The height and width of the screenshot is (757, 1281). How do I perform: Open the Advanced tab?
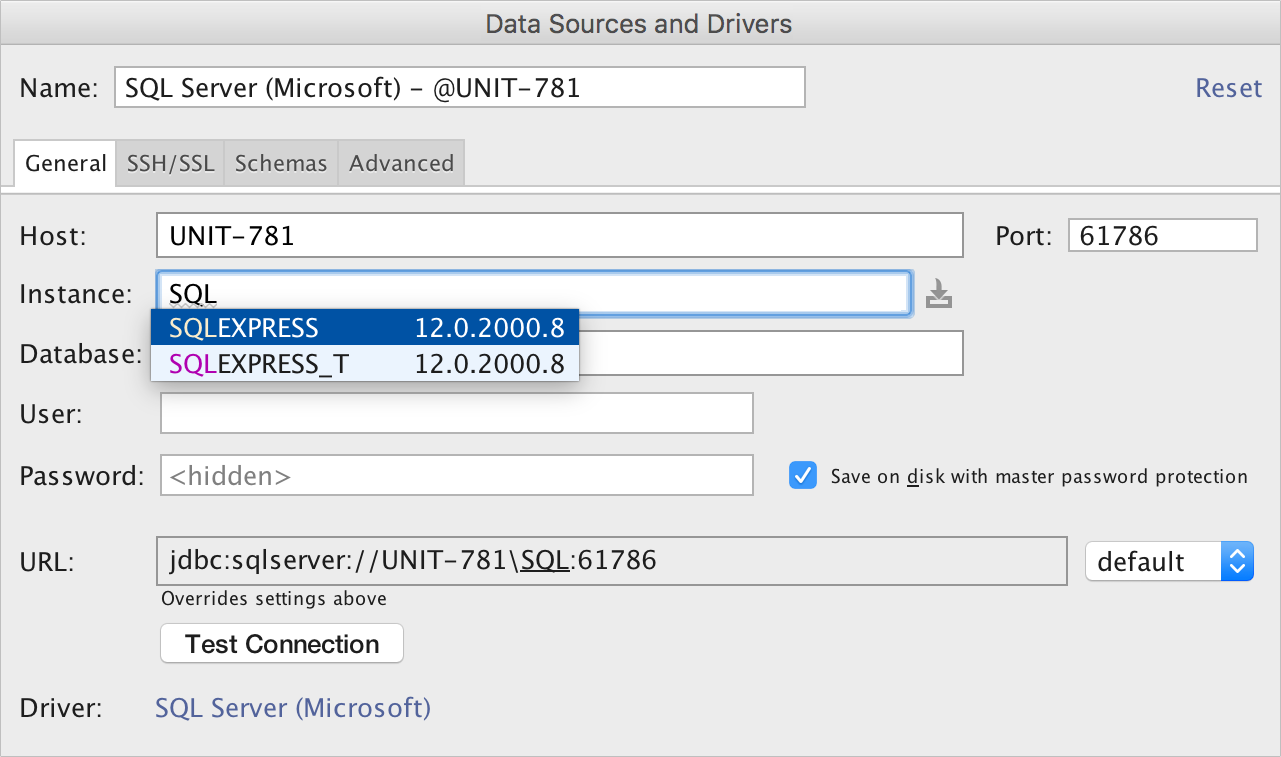tap(401, 163)
